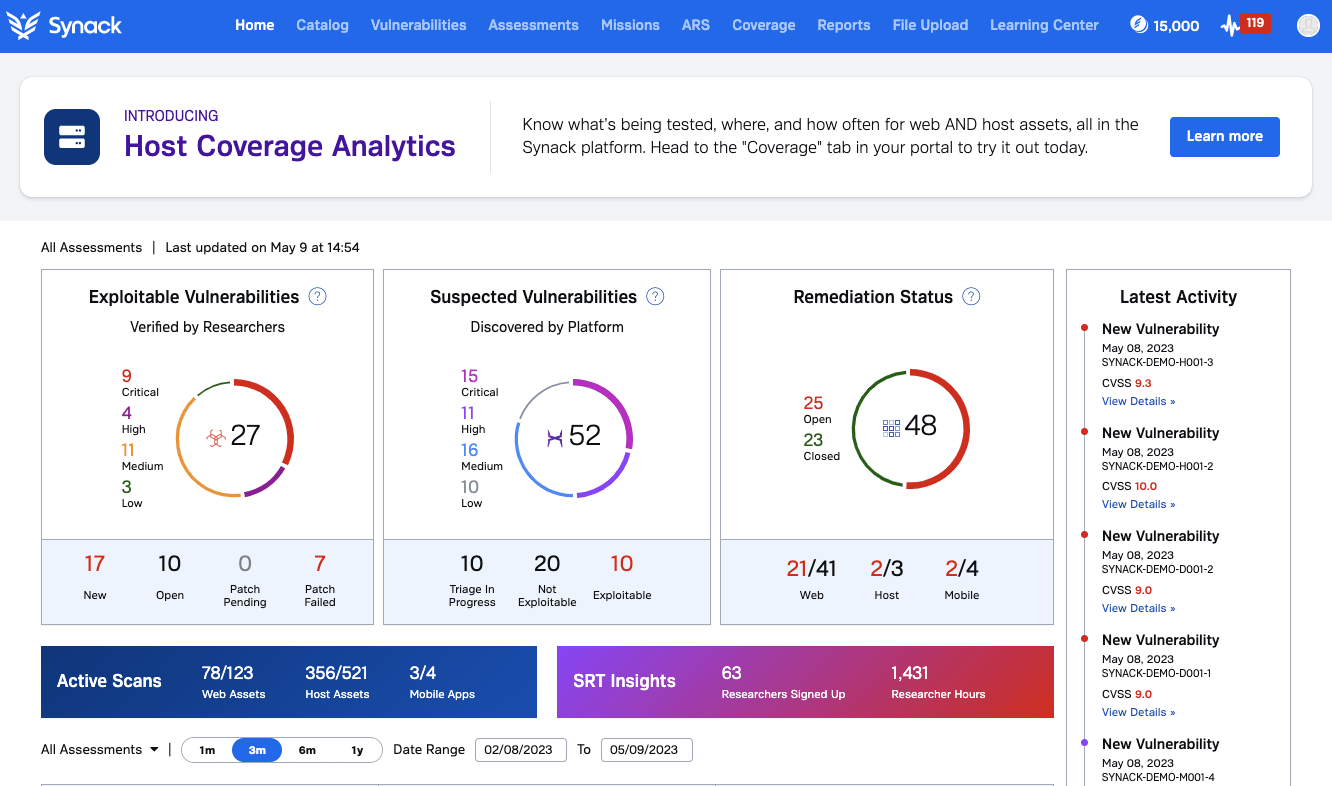Click the Synack logo in header
Viewport: 1332px width, 786px height.
[64, 26]
